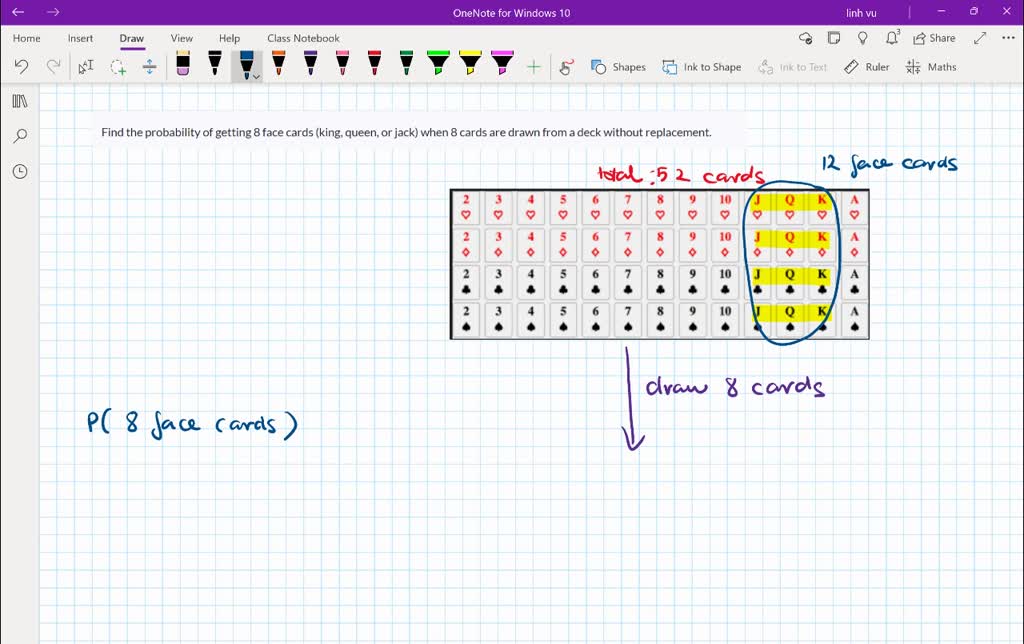The height and width of the screenshot is (644, 1024).
Task: Open the Insert tab
Action: (x=80, y=38)
